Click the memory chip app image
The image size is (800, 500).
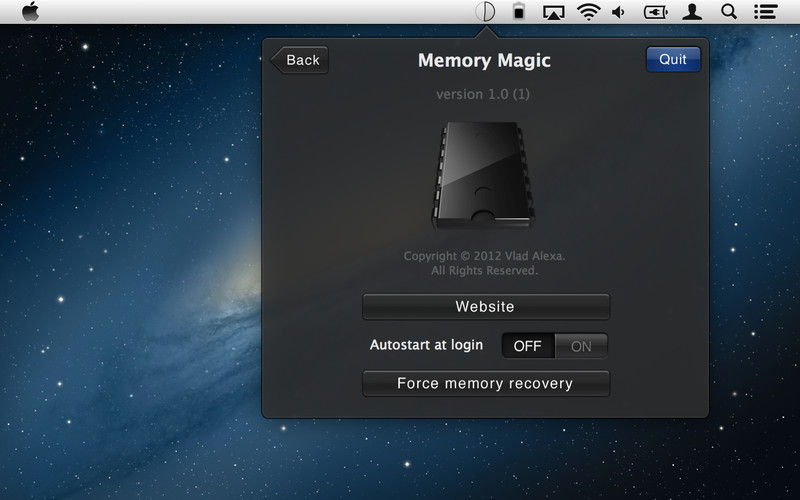click(483, 174)
